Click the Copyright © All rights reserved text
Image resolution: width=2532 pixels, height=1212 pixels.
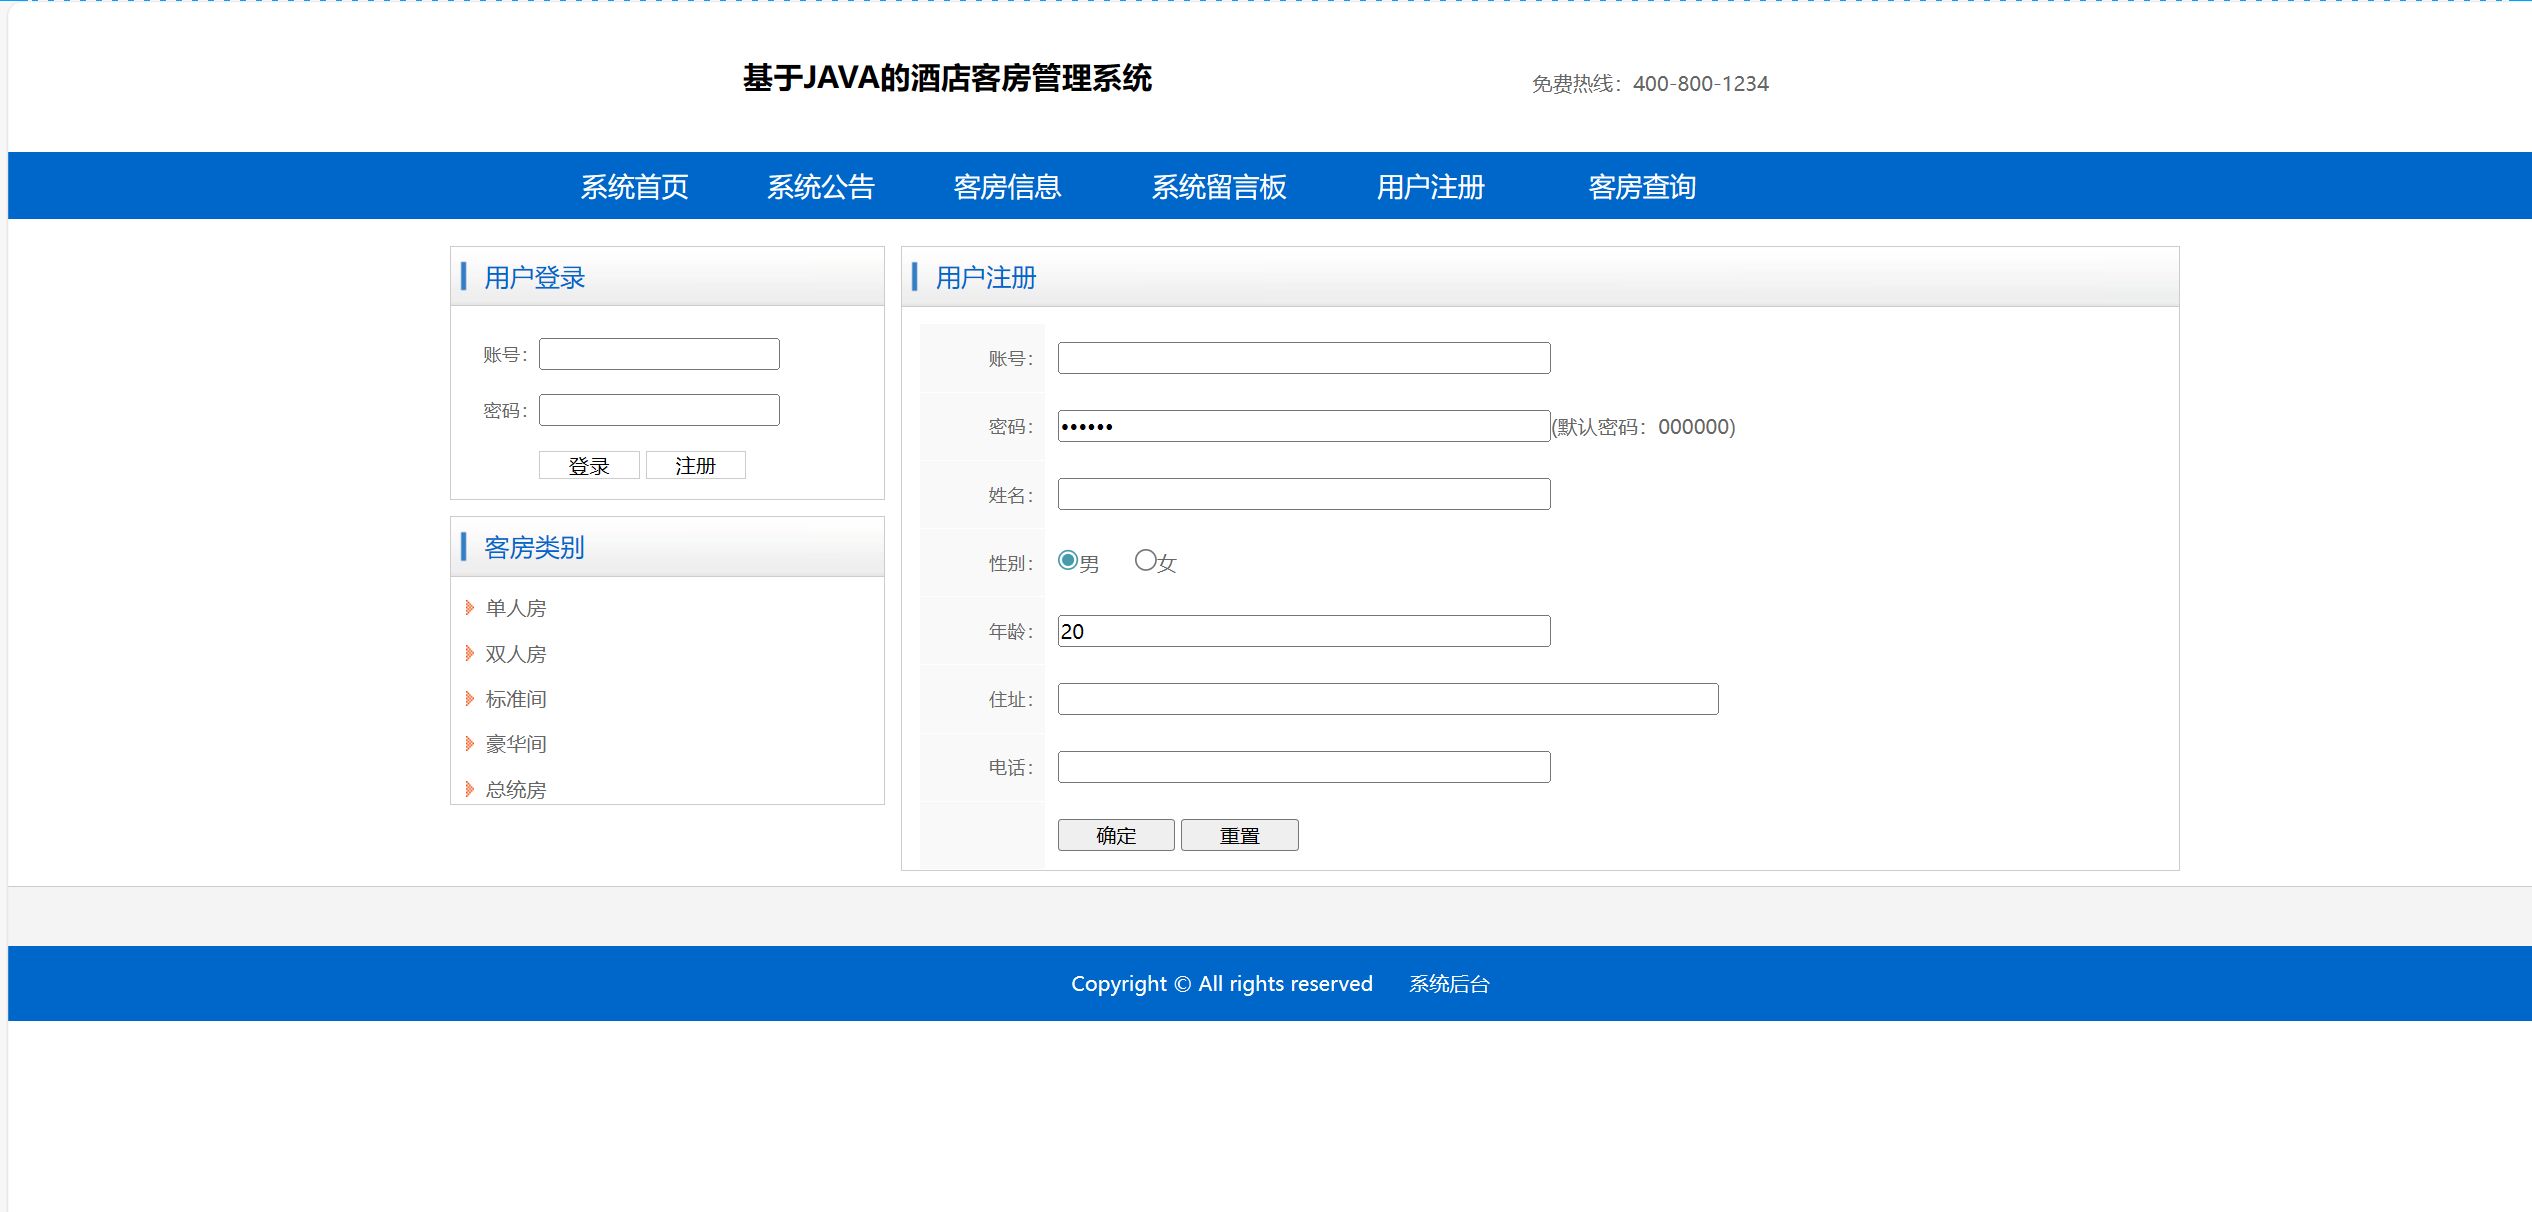1222,984
